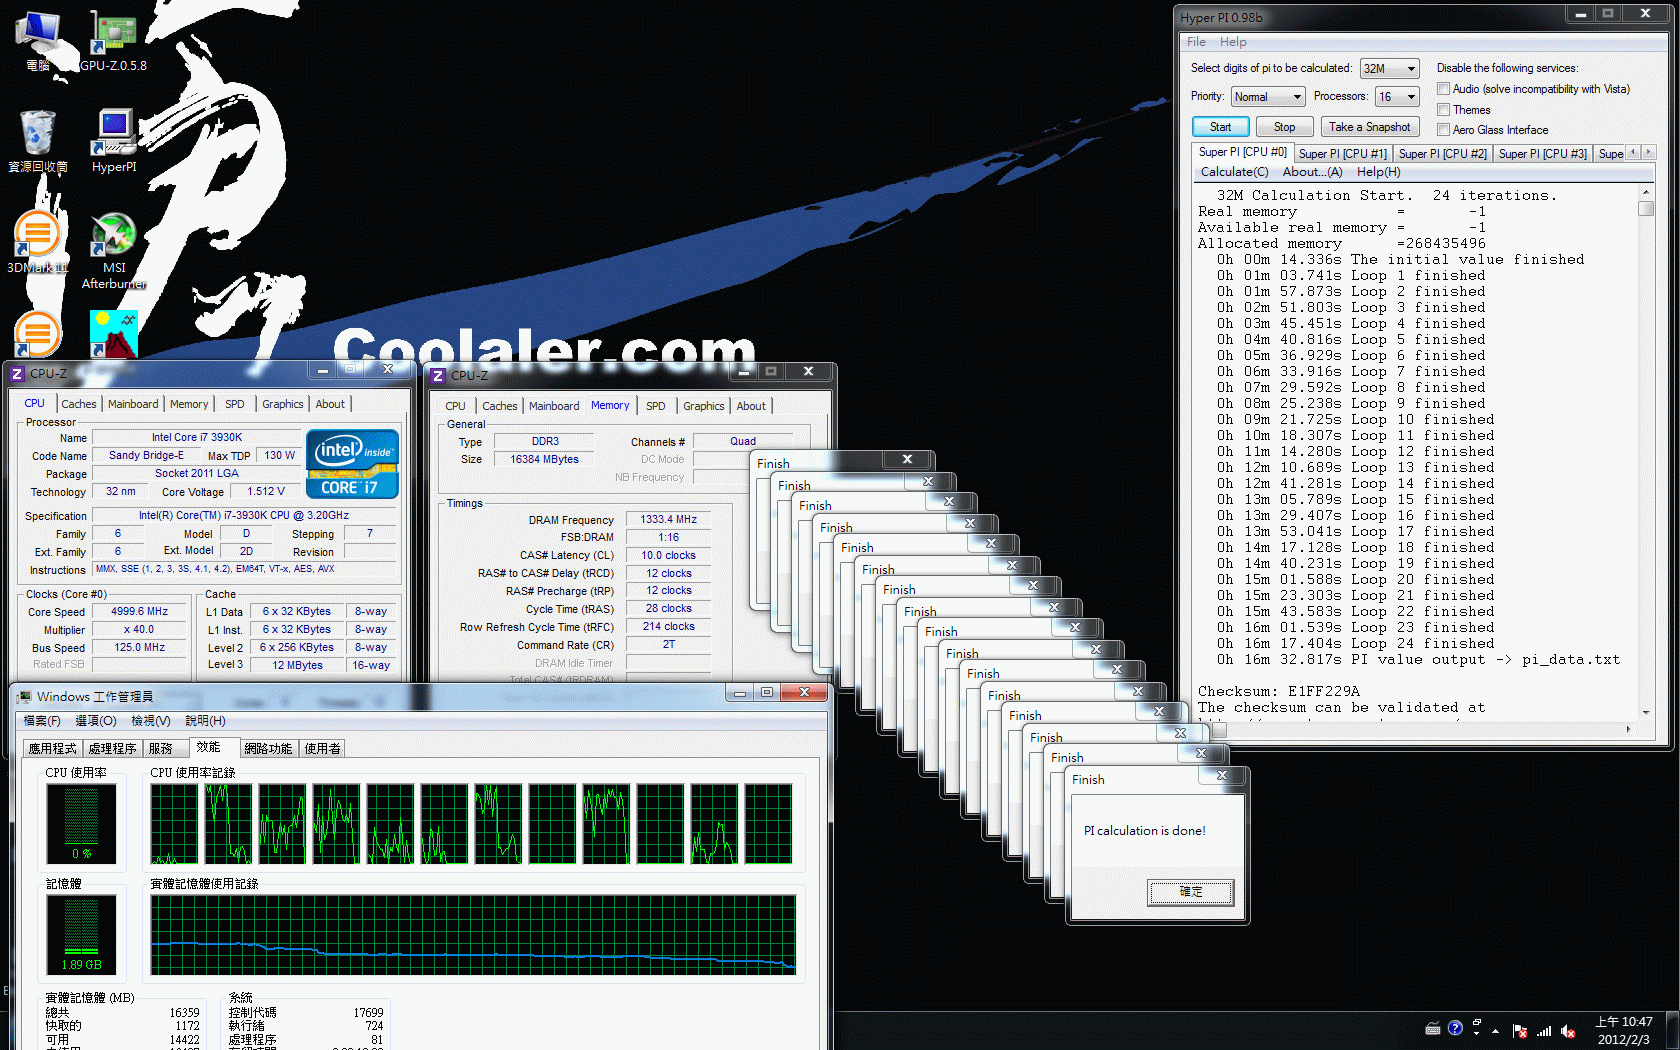Open About tab in left CPU-Z window
This screenshot has width=1680, height=1050.
[330, 404]
